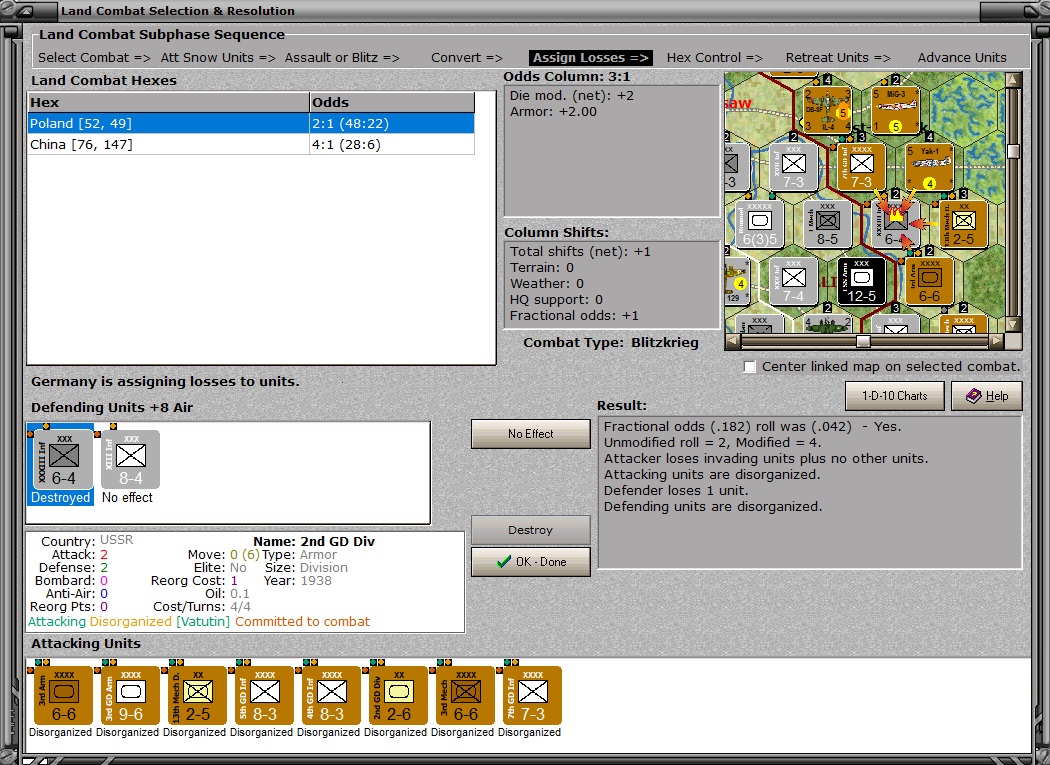Click the map scroll down arrow
Screen dimensions: 1050x765
tap(1013, 325)
